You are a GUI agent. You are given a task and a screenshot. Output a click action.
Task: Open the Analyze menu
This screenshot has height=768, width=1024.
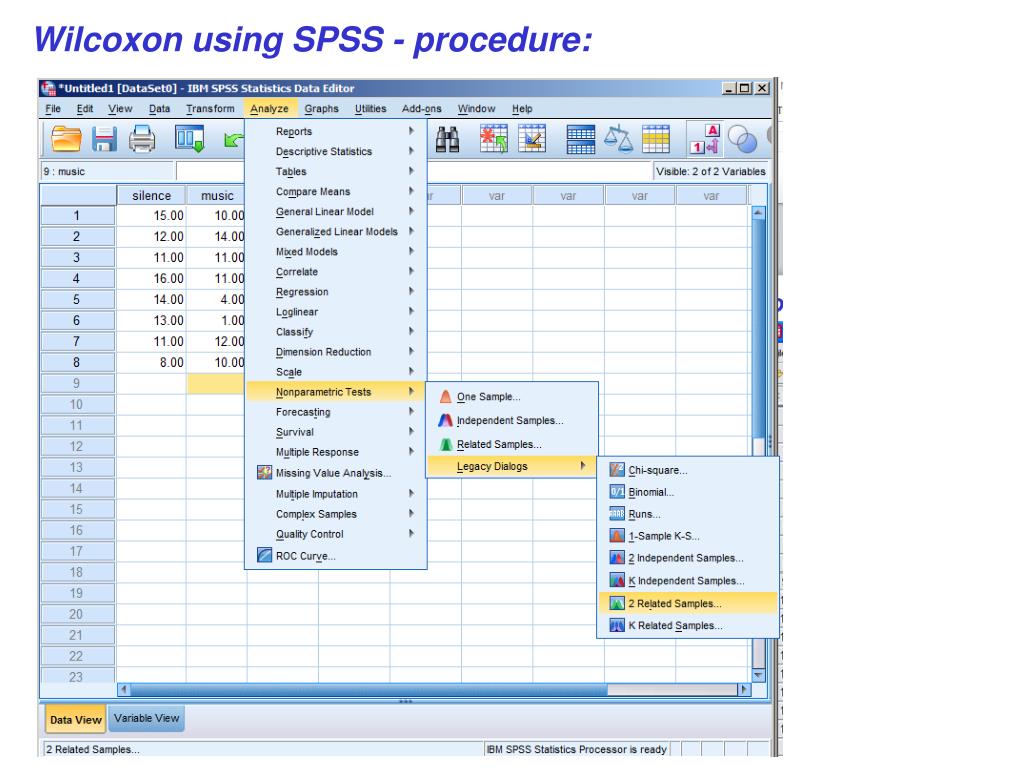coord(269,108)
